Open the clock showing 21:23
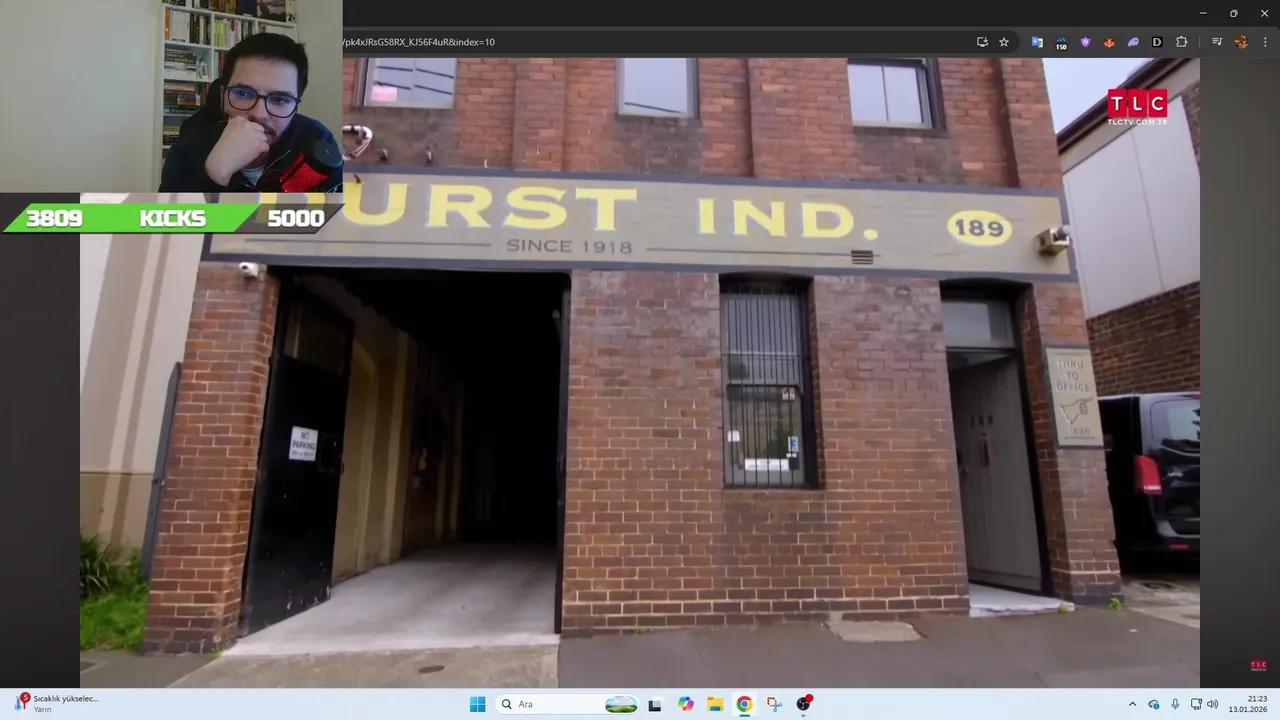Image resolution: width=1280 pixels, height=720 pixels. tap(1248, 704)
